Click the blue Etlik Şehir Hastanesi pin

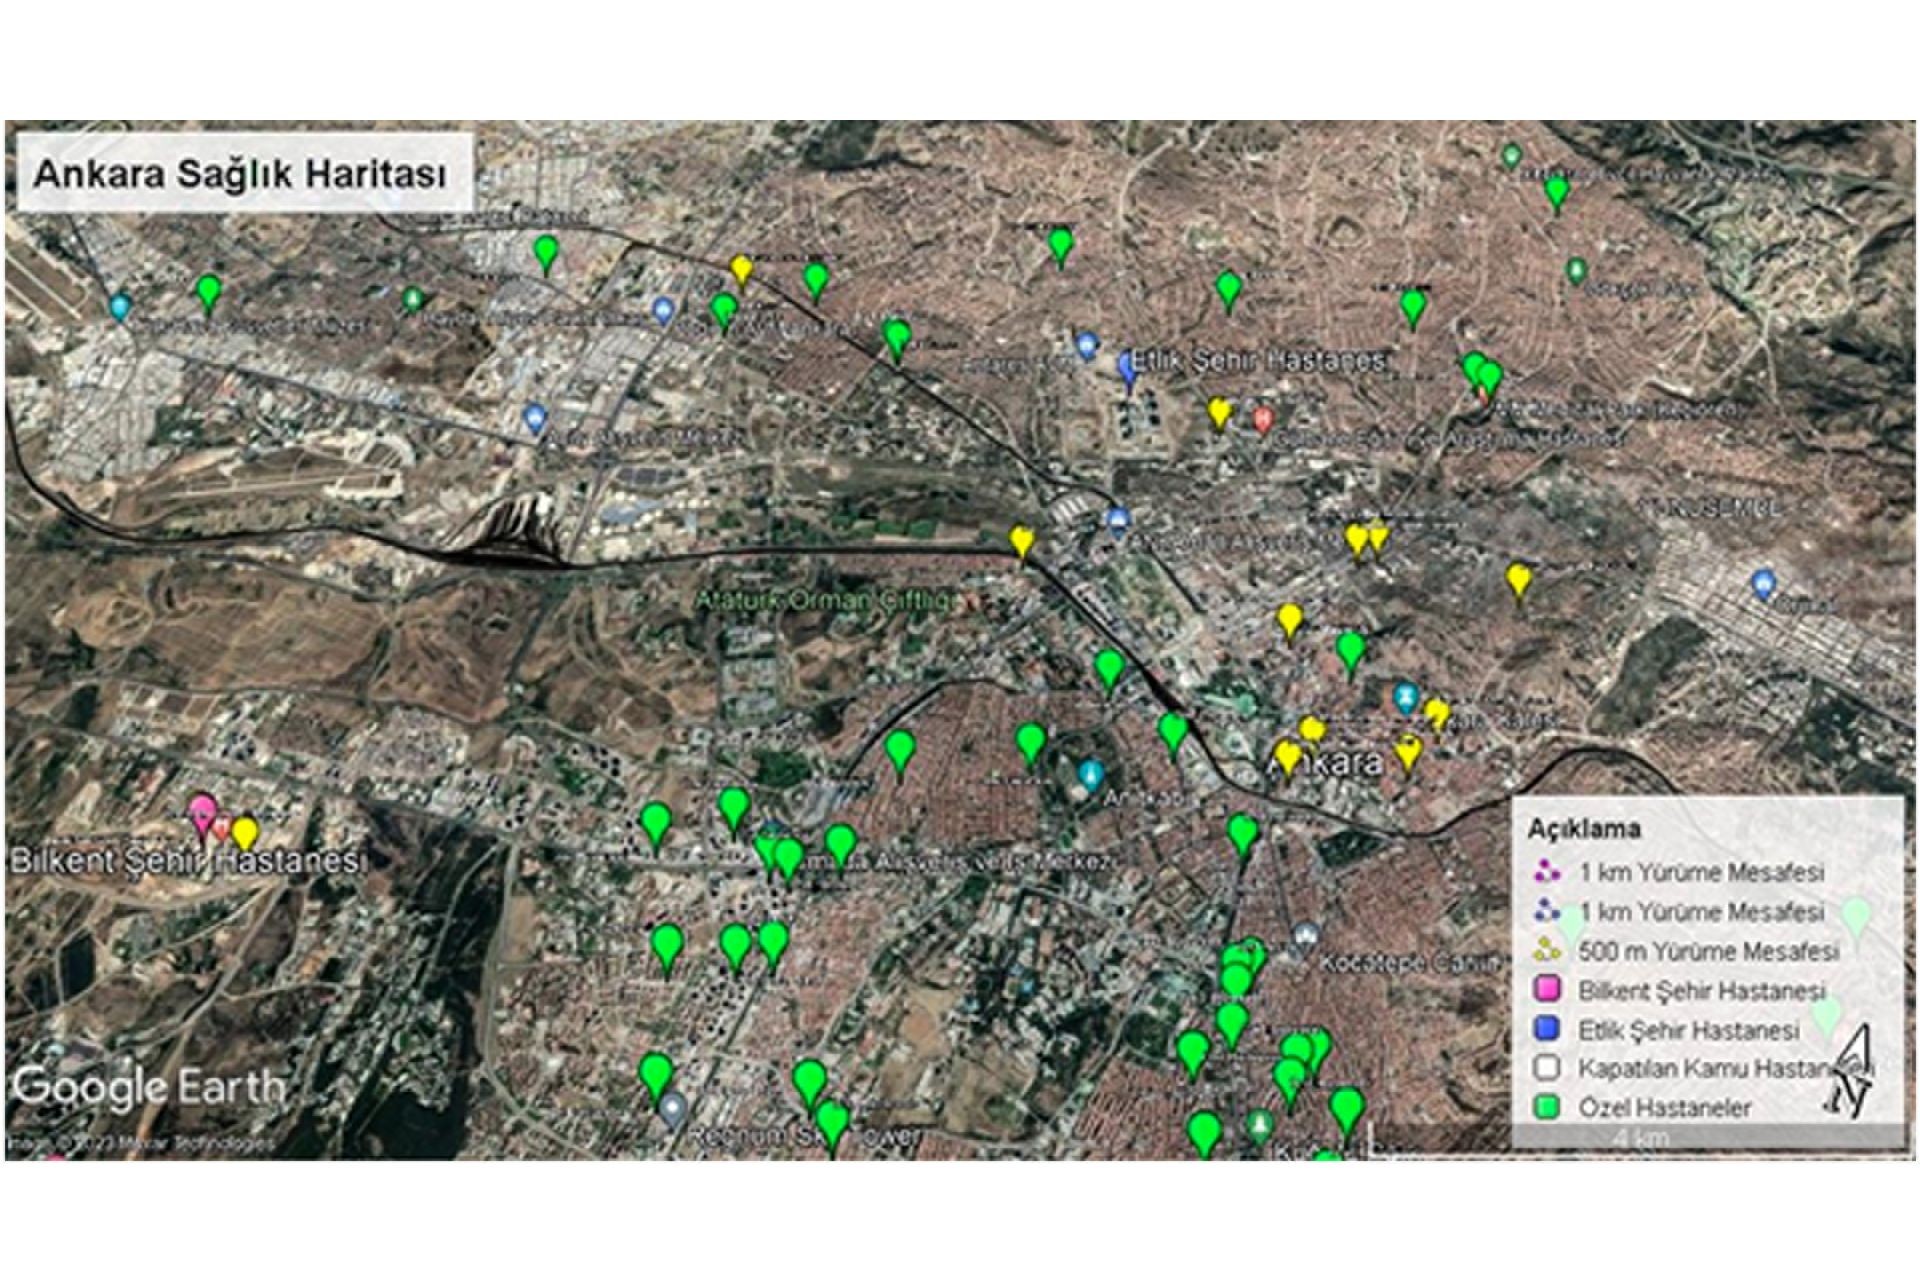click(1130, 372)
